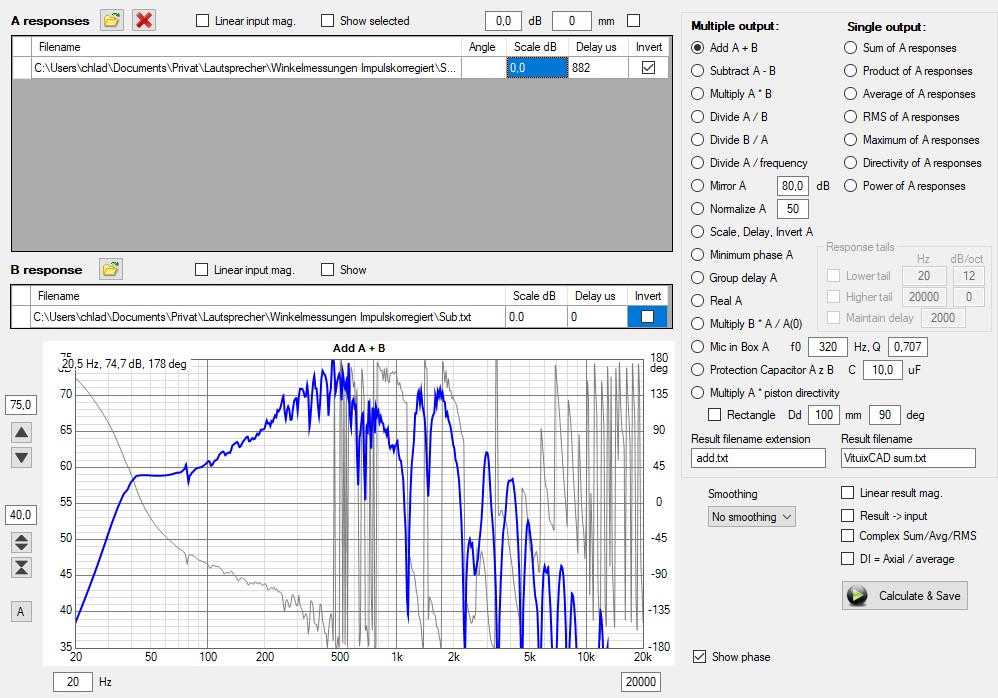Image resolution: width=998 pixels, height=698 pixels.
Task: Select Multiply A * B option
Action: click(698, 94)
